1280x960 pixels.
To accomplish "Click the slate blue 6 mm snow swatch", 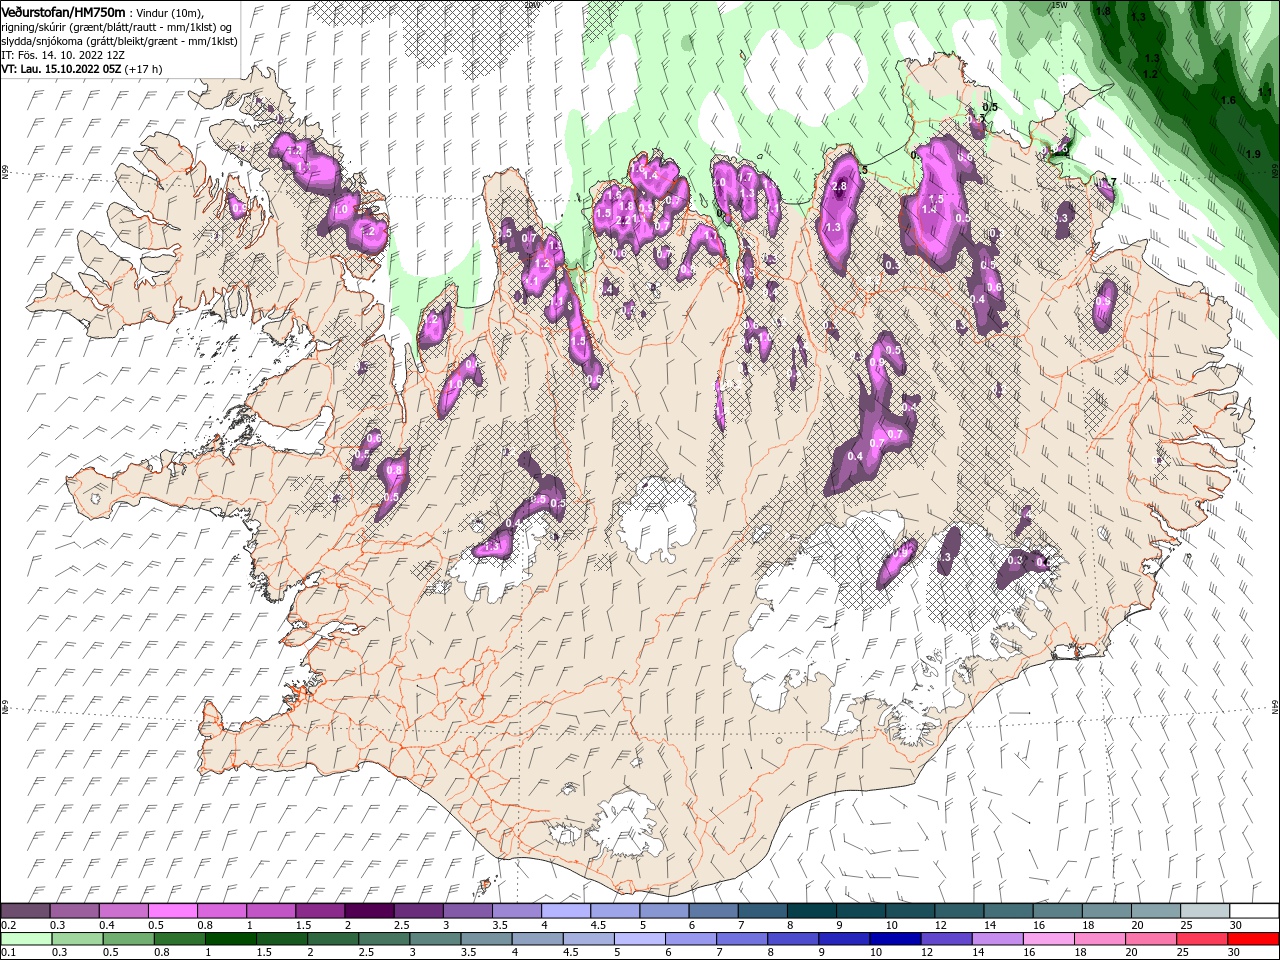I will (713, 911).
